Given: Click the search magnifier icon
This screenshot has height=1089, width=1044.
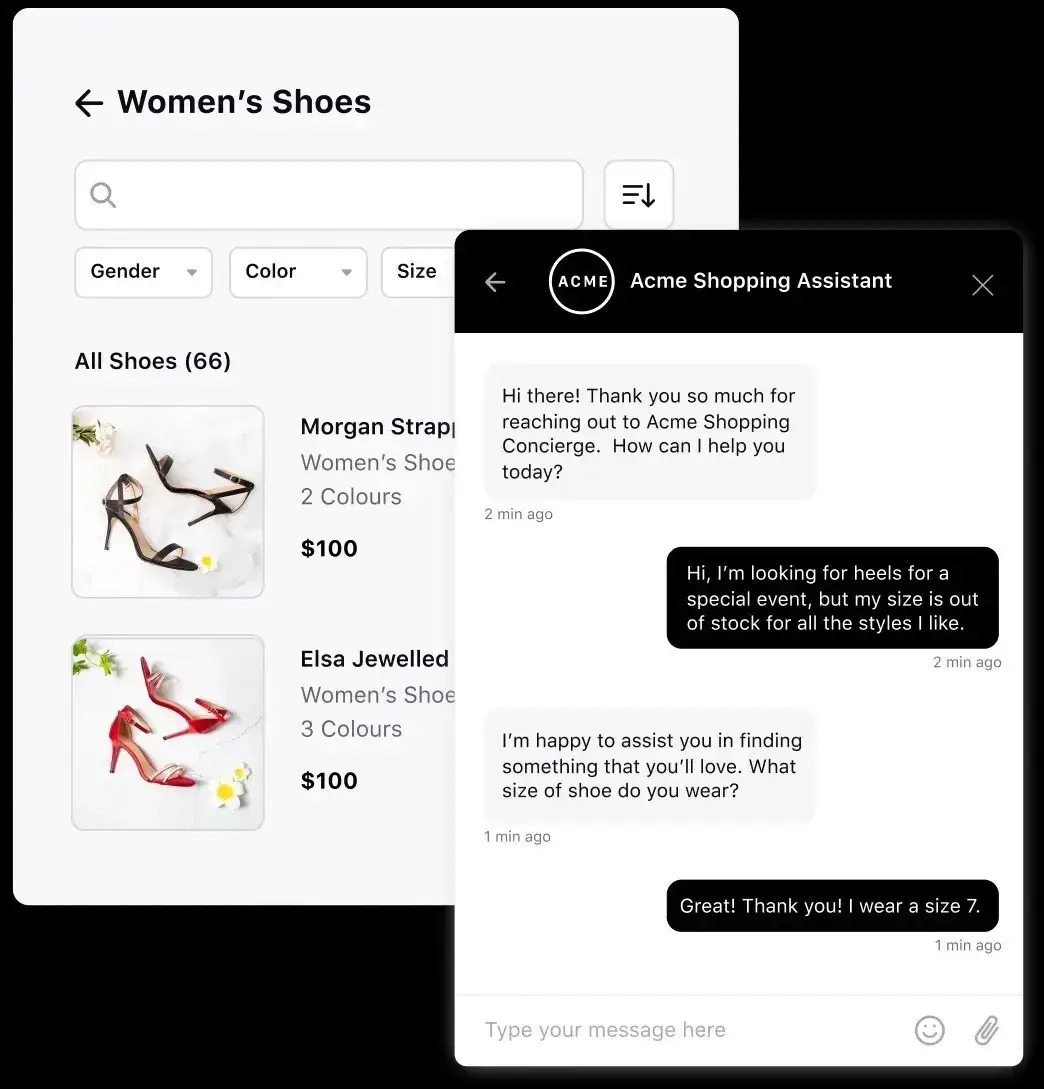Looking at the screenshot, I should click(x=103, y=195).
